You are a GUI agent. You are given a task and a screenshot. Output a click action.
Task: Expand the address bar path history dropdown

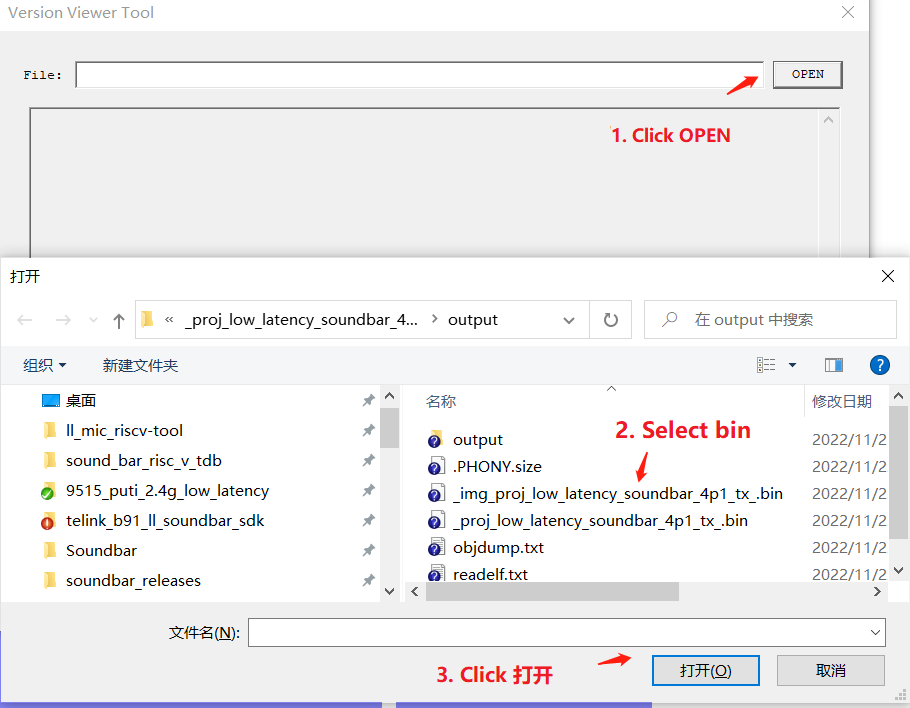569,320
